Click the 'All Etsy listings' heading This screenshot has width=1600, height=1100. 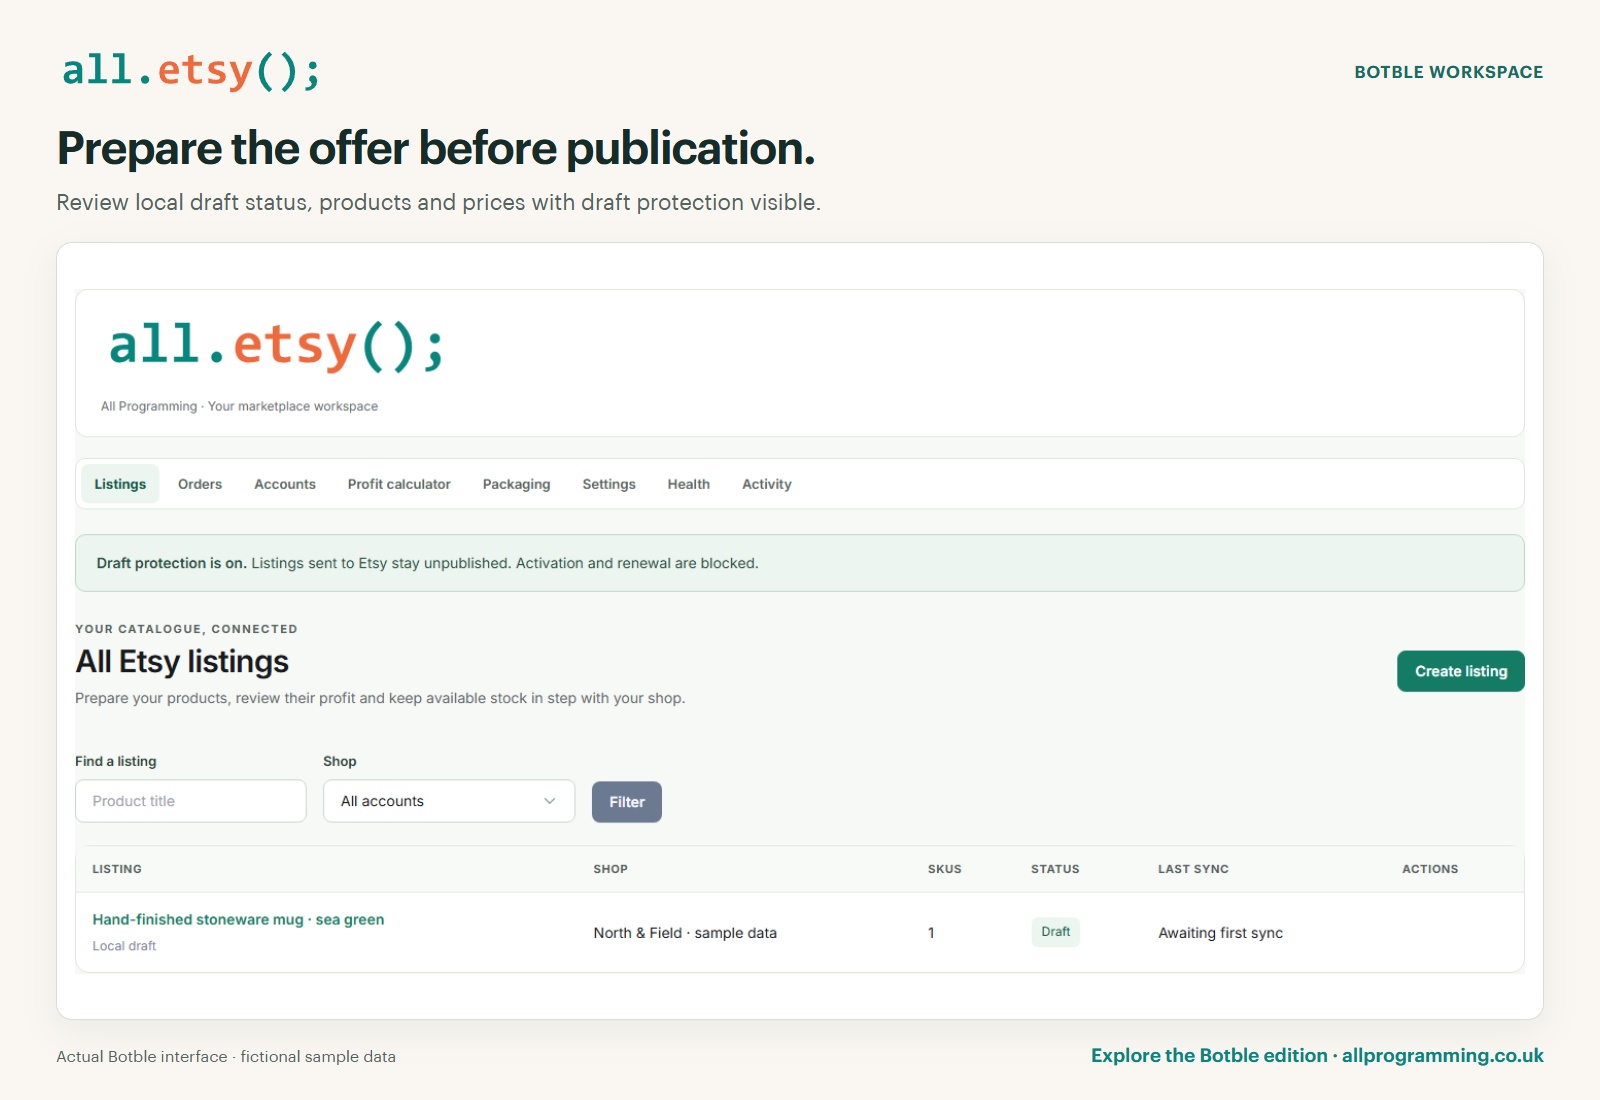pos(182,662)
